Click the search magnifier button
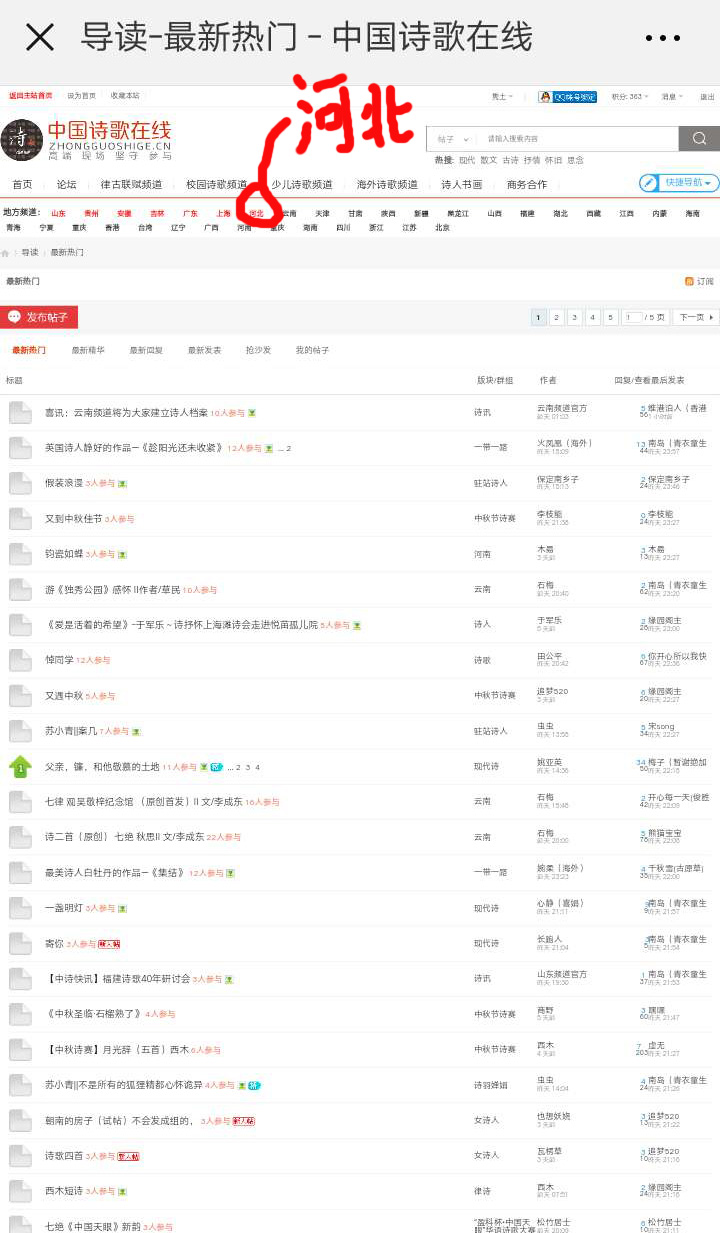720x1233 pixels. coord(699,138)
